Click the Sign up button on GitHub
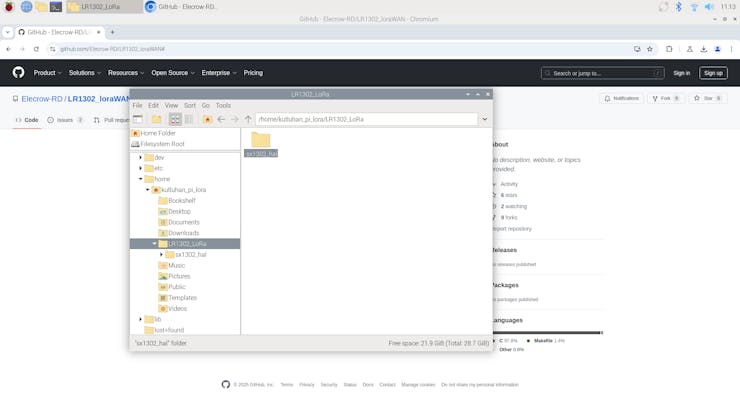 tap(713, 73)
